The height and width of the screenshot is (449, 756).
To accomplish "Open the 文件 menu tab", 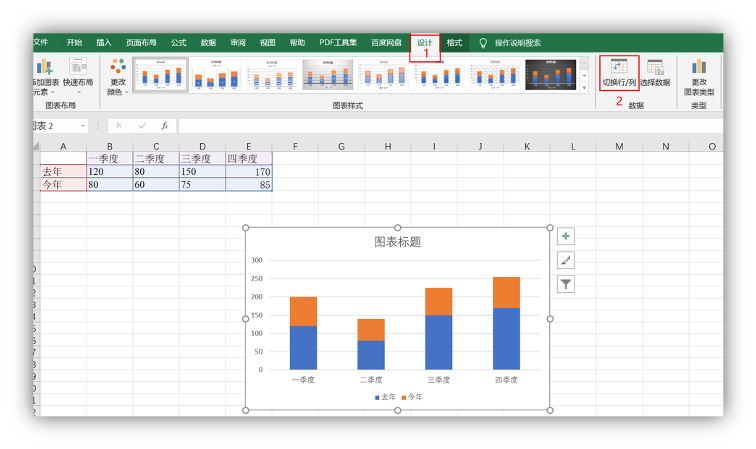I will [40, 42].
